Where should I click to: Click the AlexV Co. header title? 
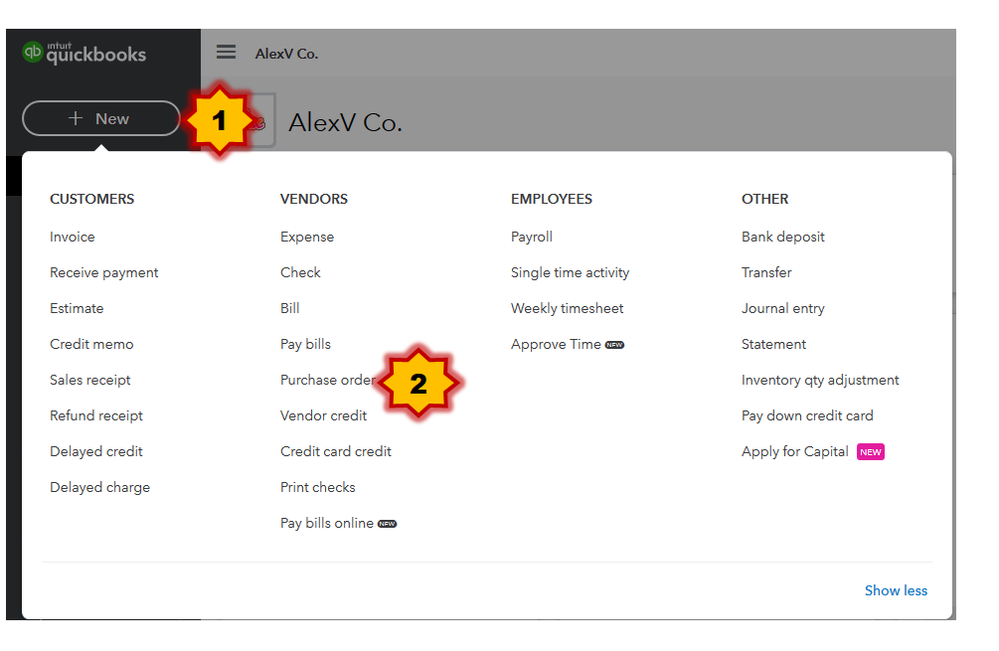pos(286,54)
